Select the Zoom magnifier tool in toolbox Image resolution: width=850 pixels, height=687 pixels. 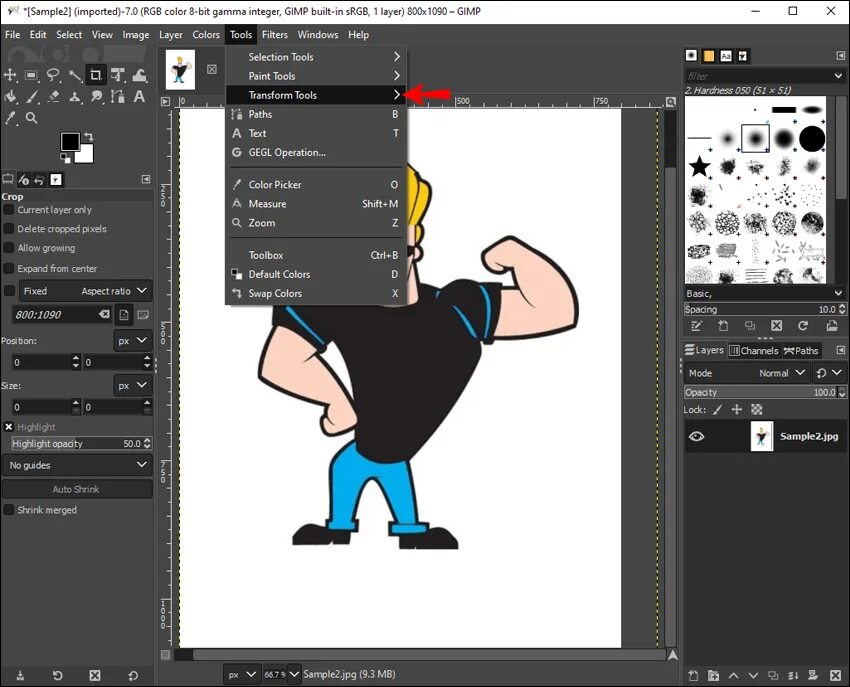31,118
